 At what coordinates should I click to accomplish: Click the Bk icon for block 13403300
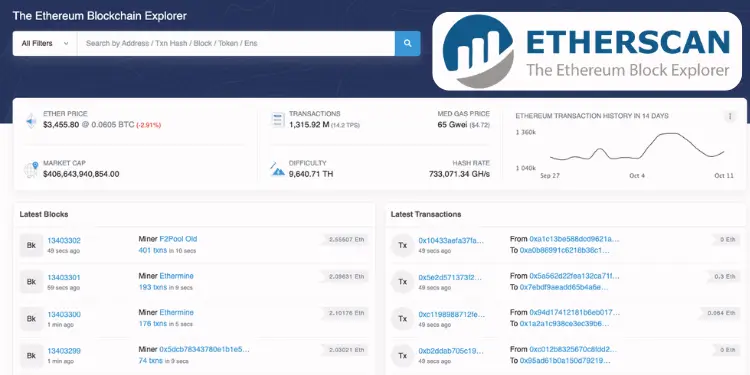pyautogui.click(x=31, y=319)
